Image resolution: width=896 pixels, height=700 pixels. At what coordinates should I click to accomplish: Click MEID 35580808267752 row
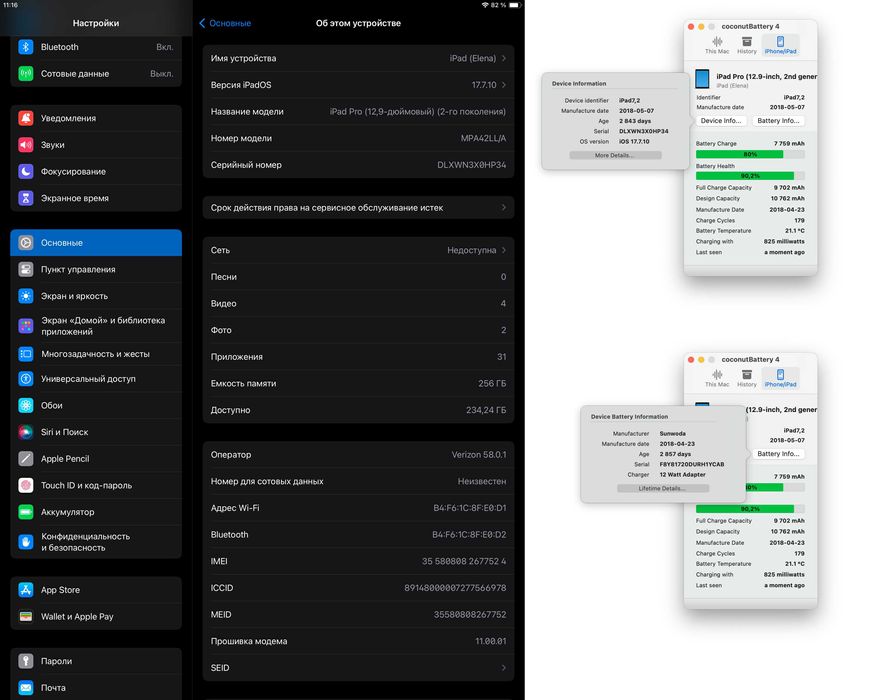coord(358,615)
